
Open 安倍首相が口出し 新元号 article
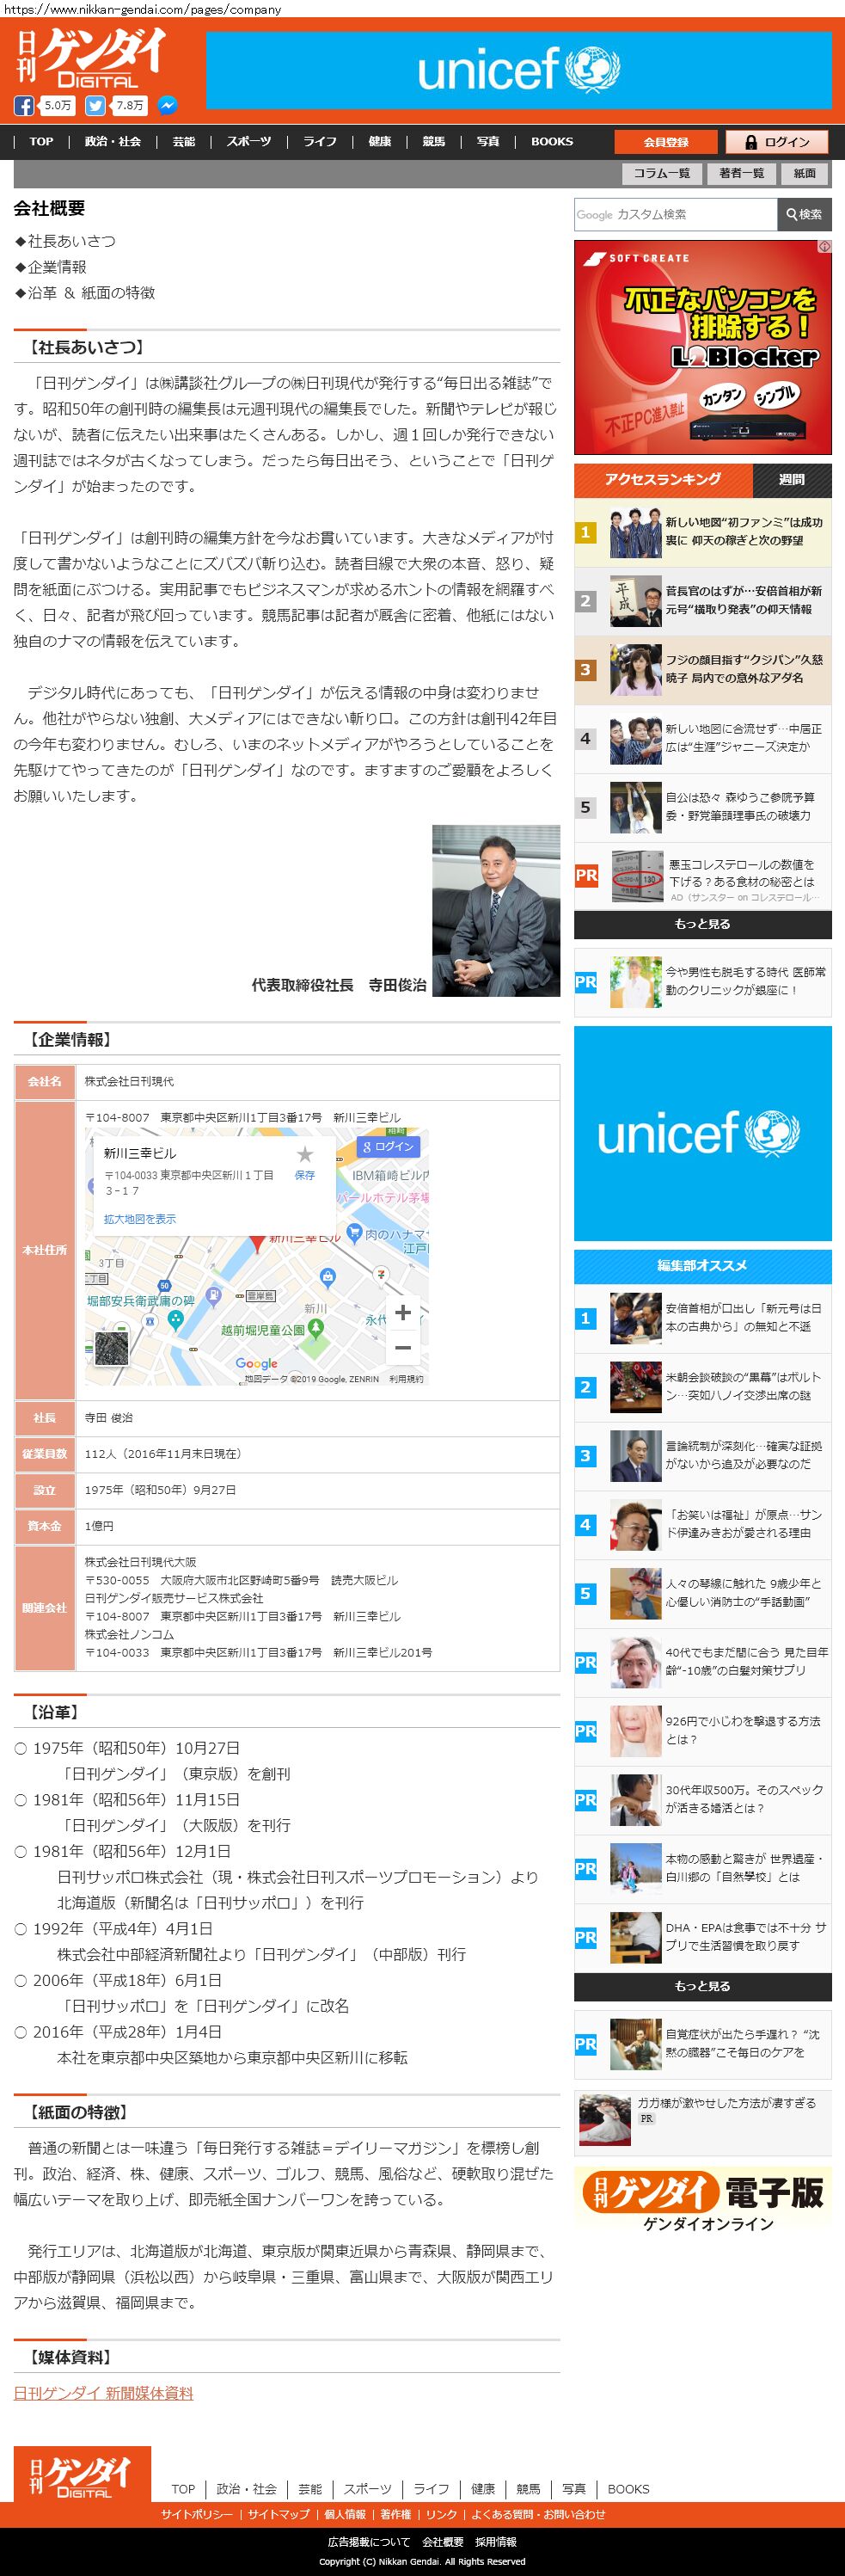click(744, 1318)
